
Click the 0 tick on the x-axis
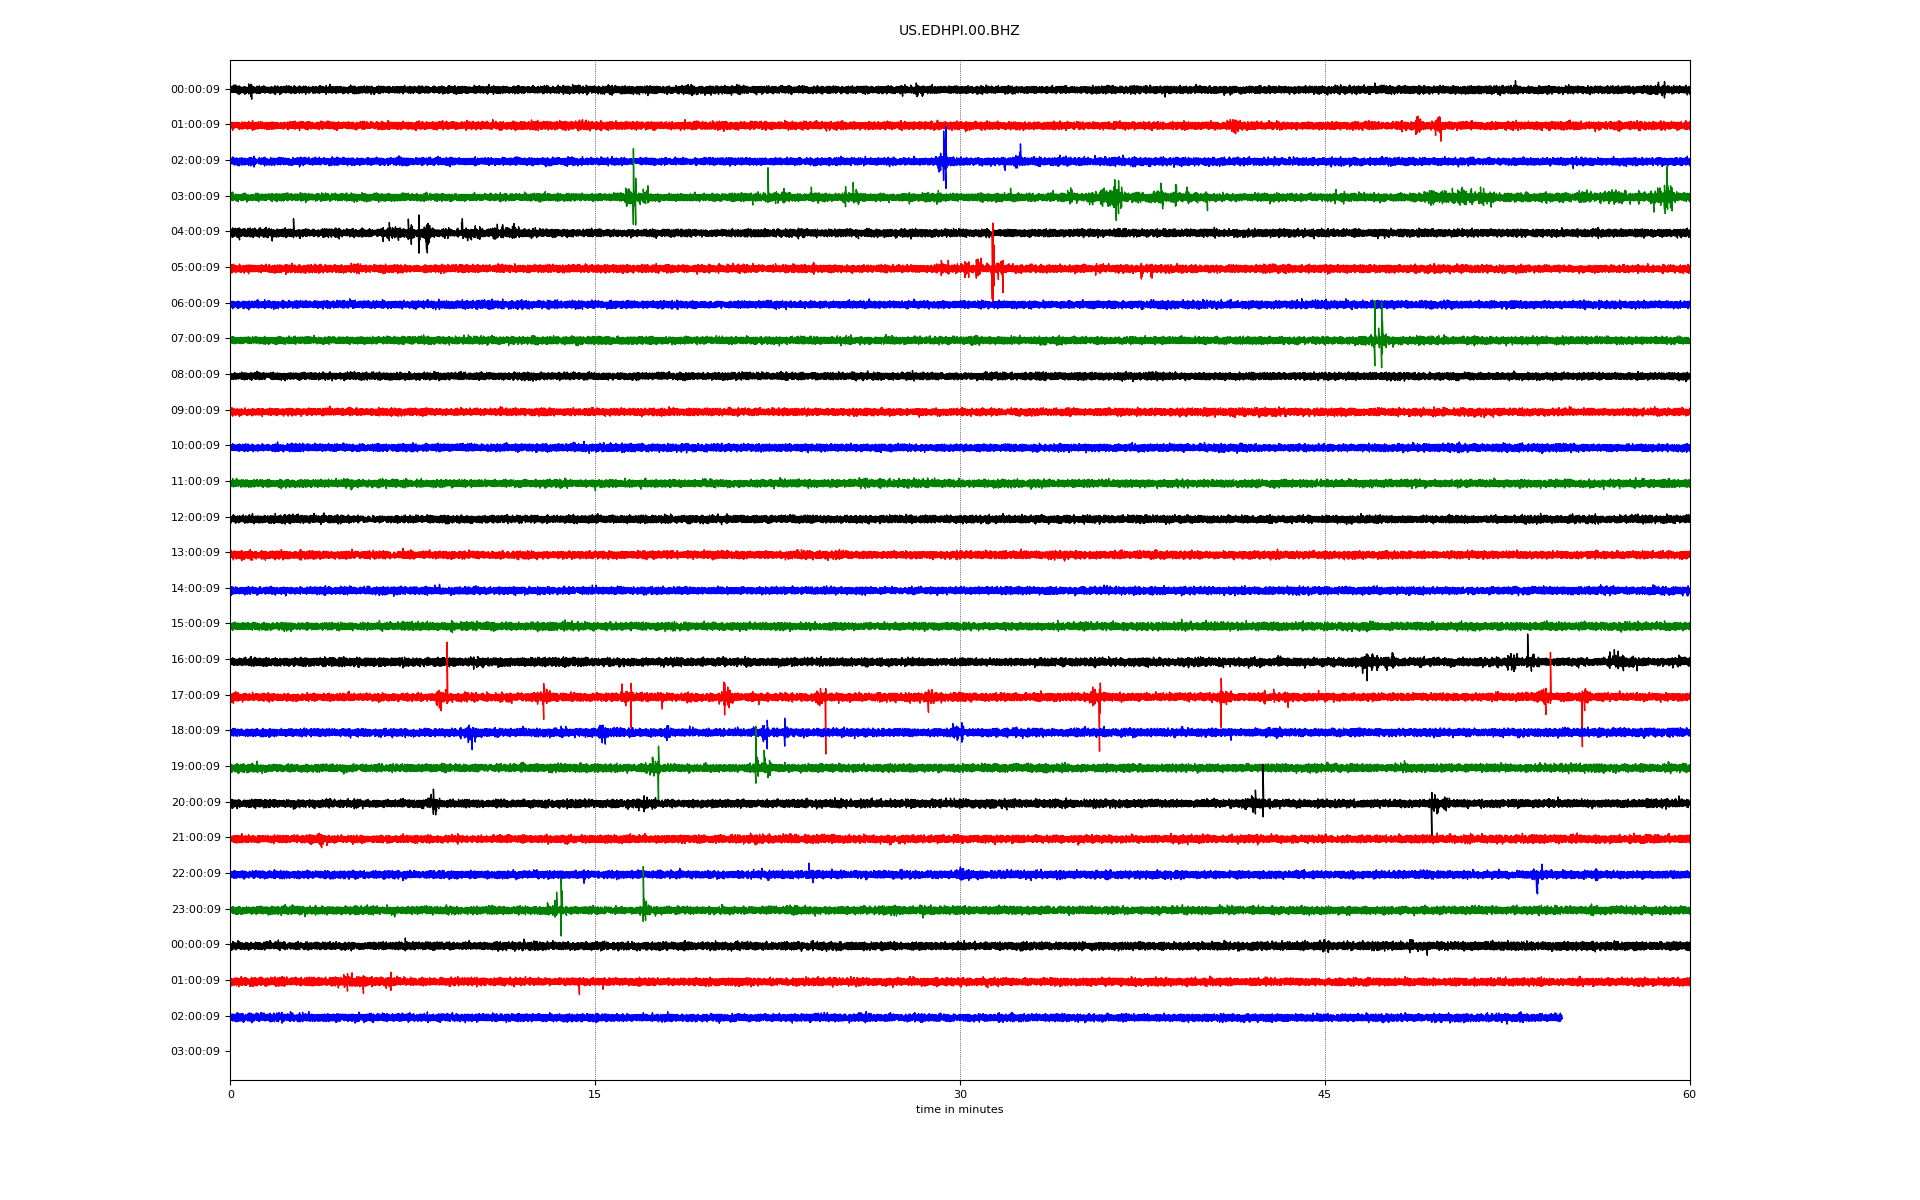click(x=231, y=1094)
